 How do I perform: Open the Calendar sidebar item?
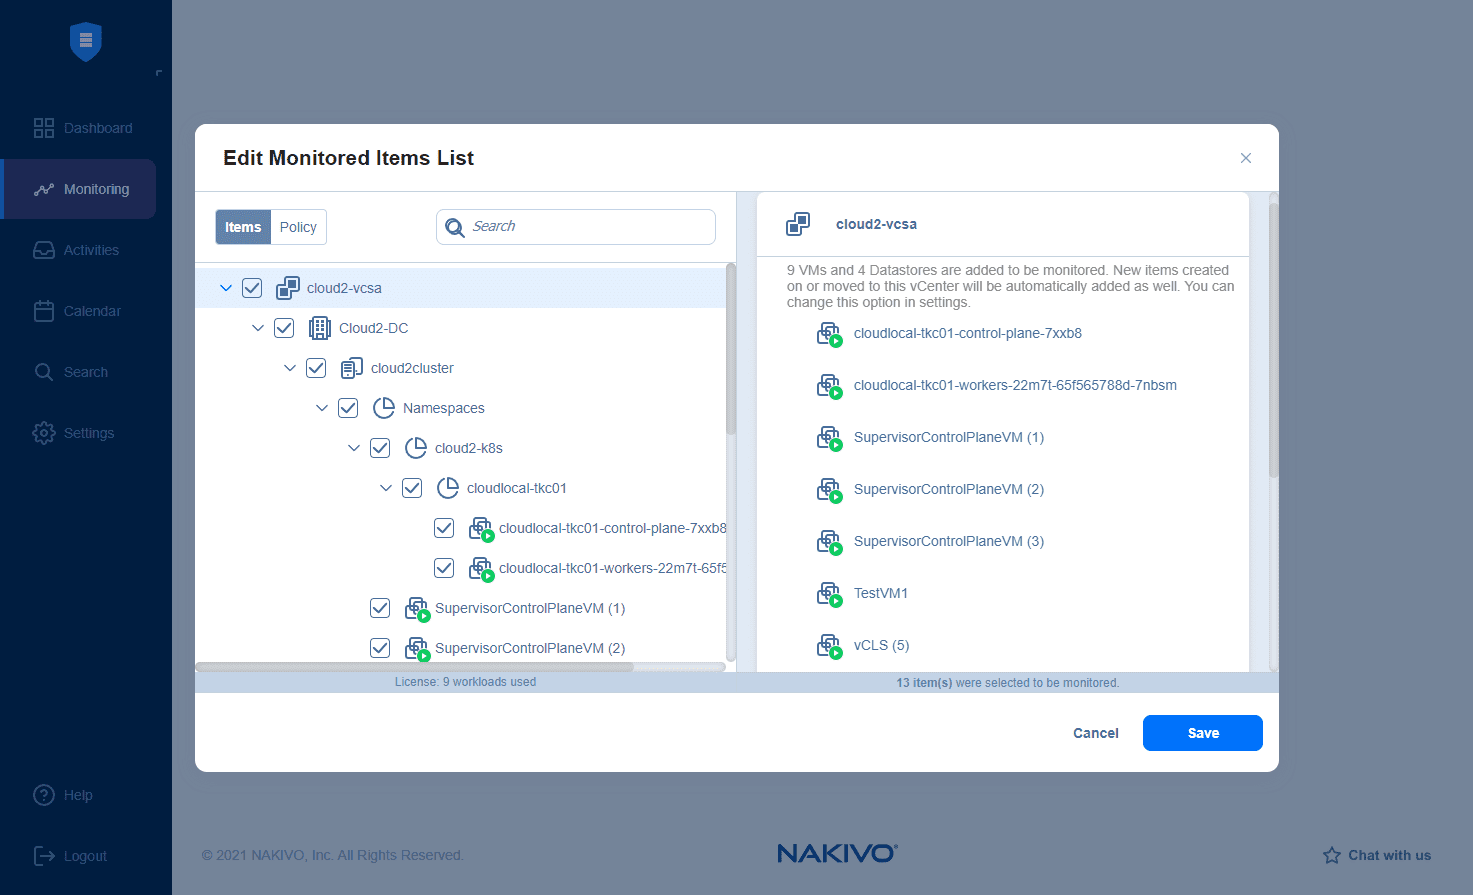coord(92,311)
